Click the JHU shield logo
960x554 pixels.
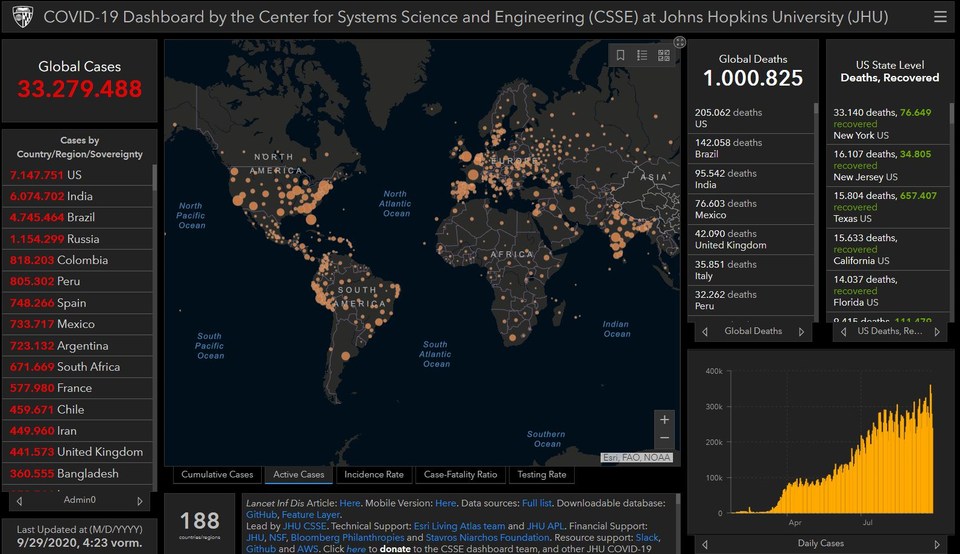click(23, 17)
